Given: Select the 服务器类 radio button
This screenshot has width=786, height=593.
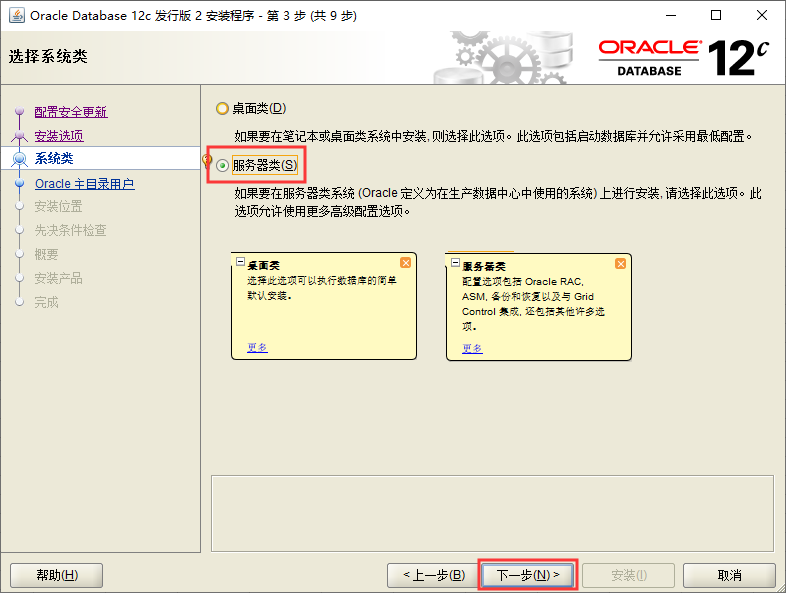Looking at the screenshot, I should coord(222,165).
